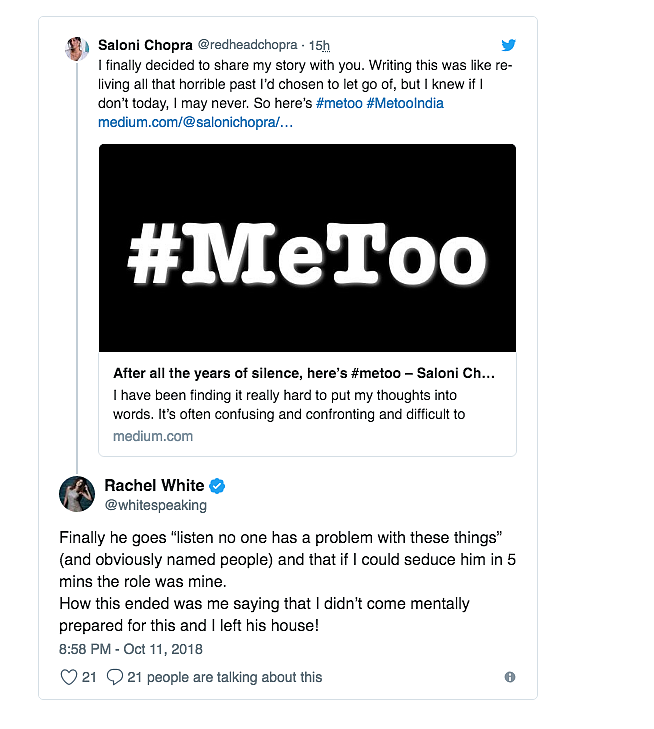
Task: Open the 8:58 PM - Oct 11, 2018 timestamp
Action: tap(131, 649)
